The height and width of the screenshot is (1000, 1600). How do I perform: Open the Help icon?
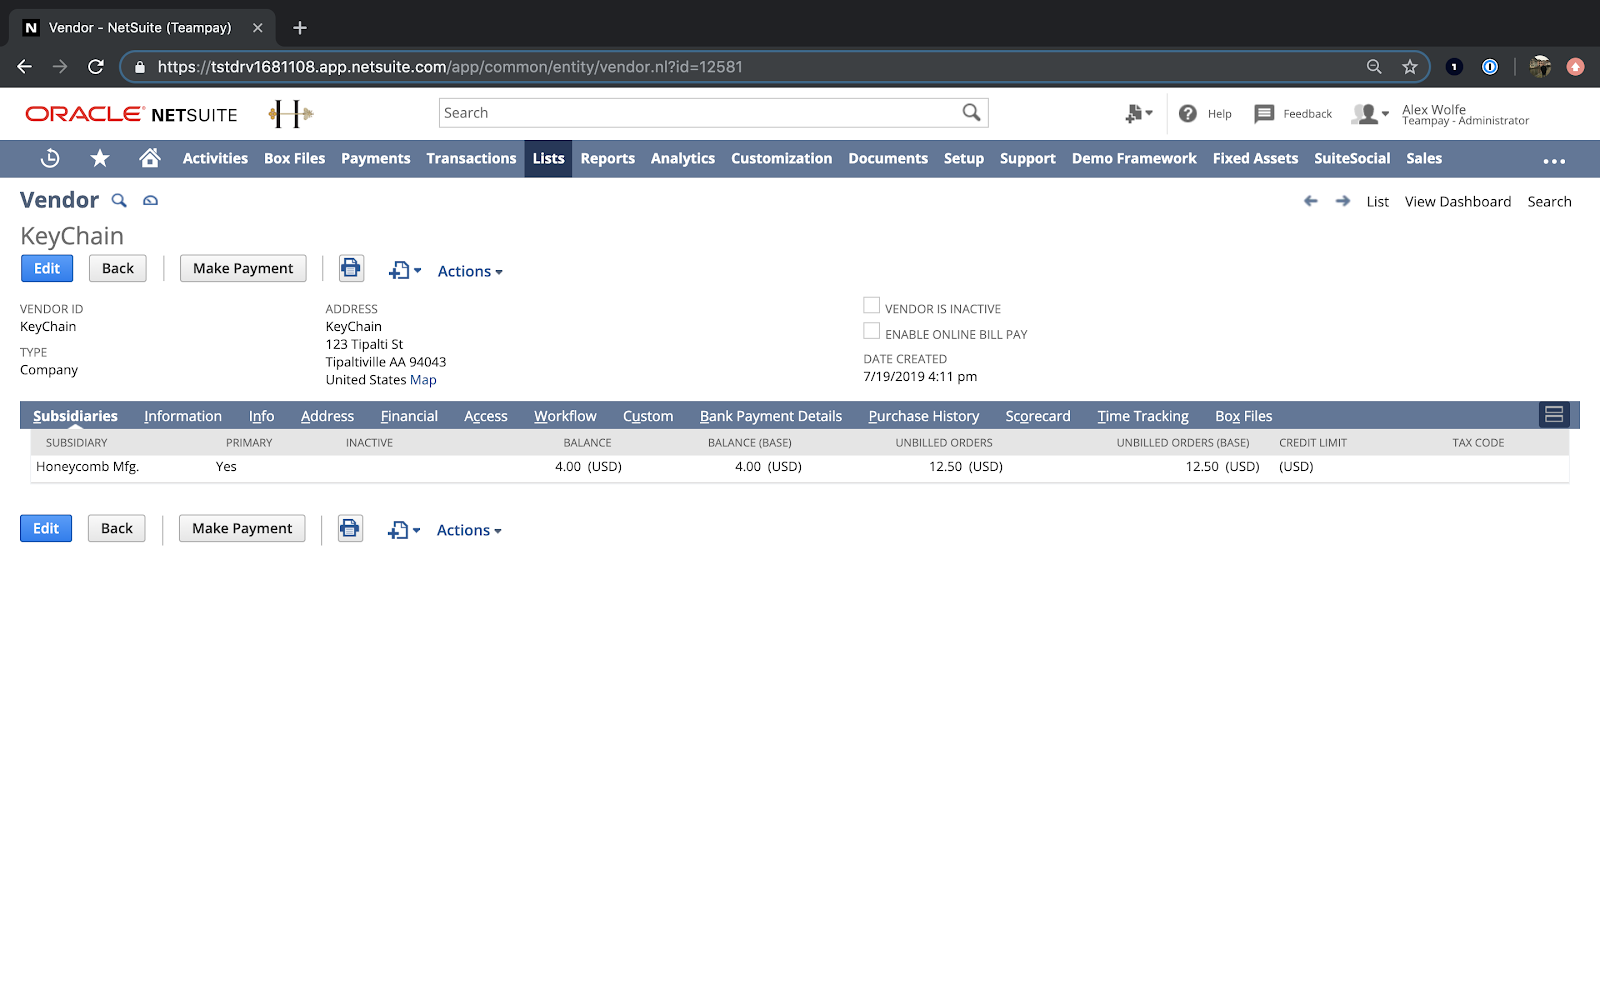point(1188,114)
